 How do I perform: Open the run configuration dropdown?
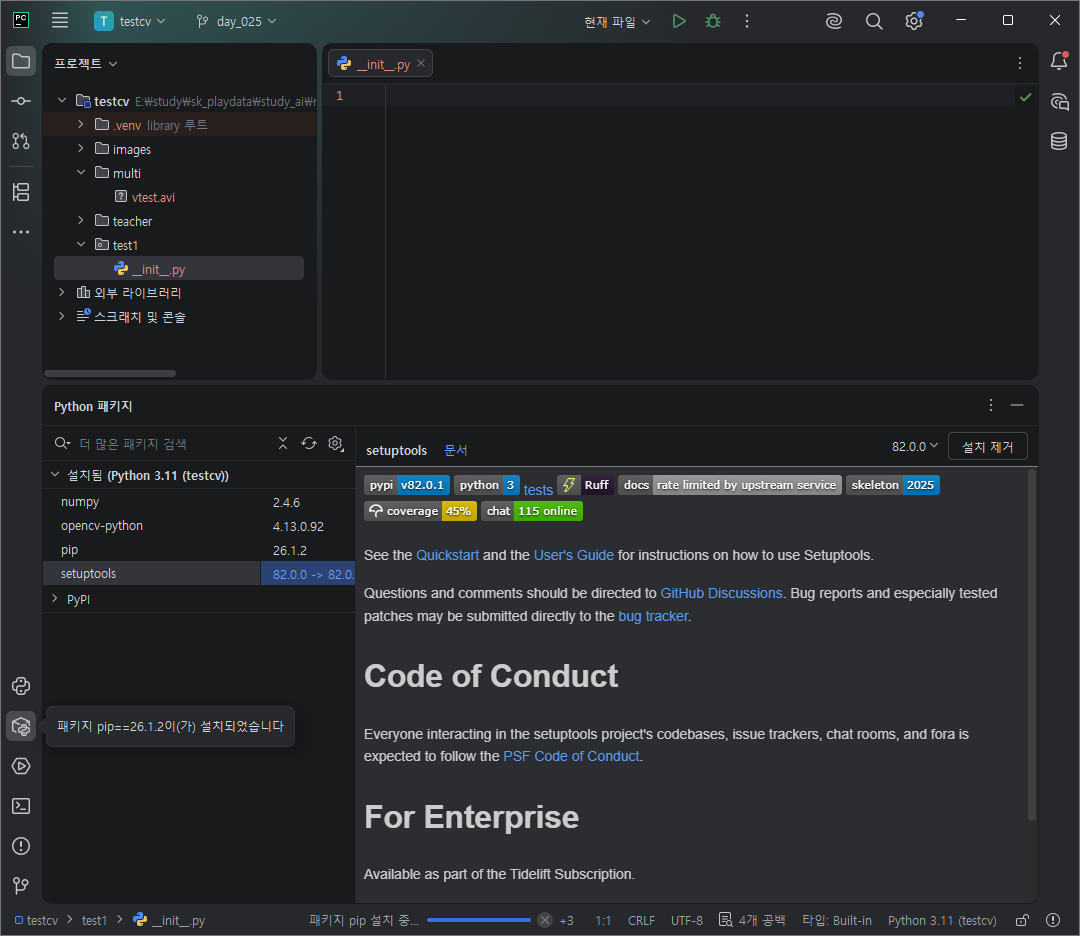[617, 22]
